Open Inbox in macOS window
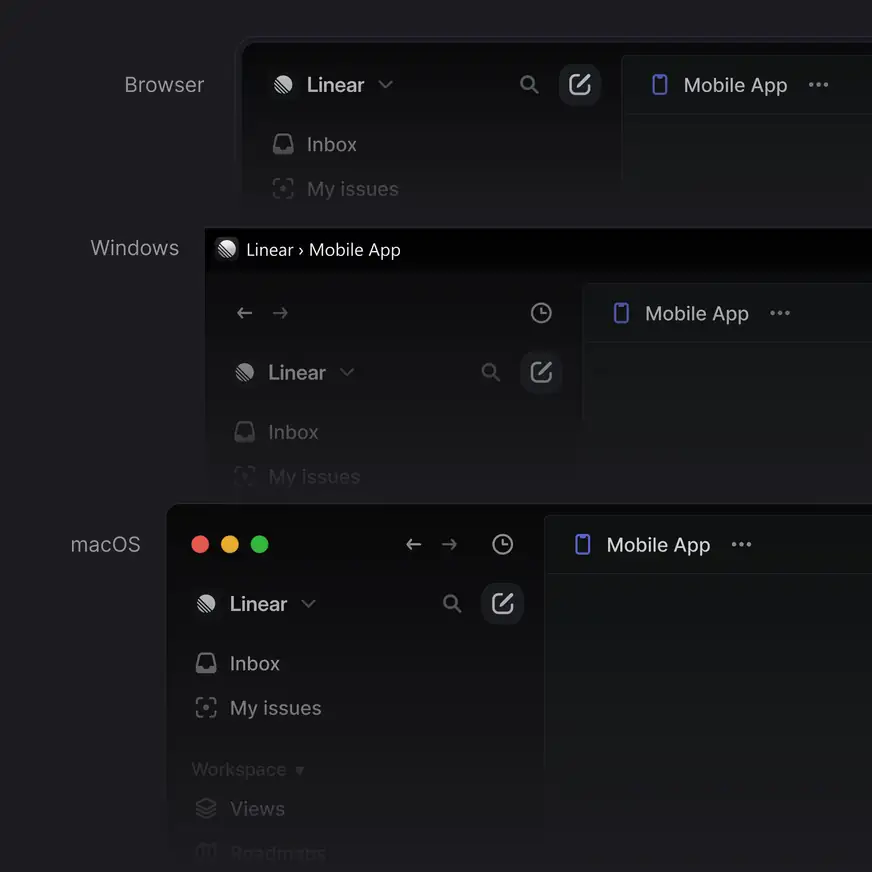This screenshot has height=872, width=872. click(237, 663)
